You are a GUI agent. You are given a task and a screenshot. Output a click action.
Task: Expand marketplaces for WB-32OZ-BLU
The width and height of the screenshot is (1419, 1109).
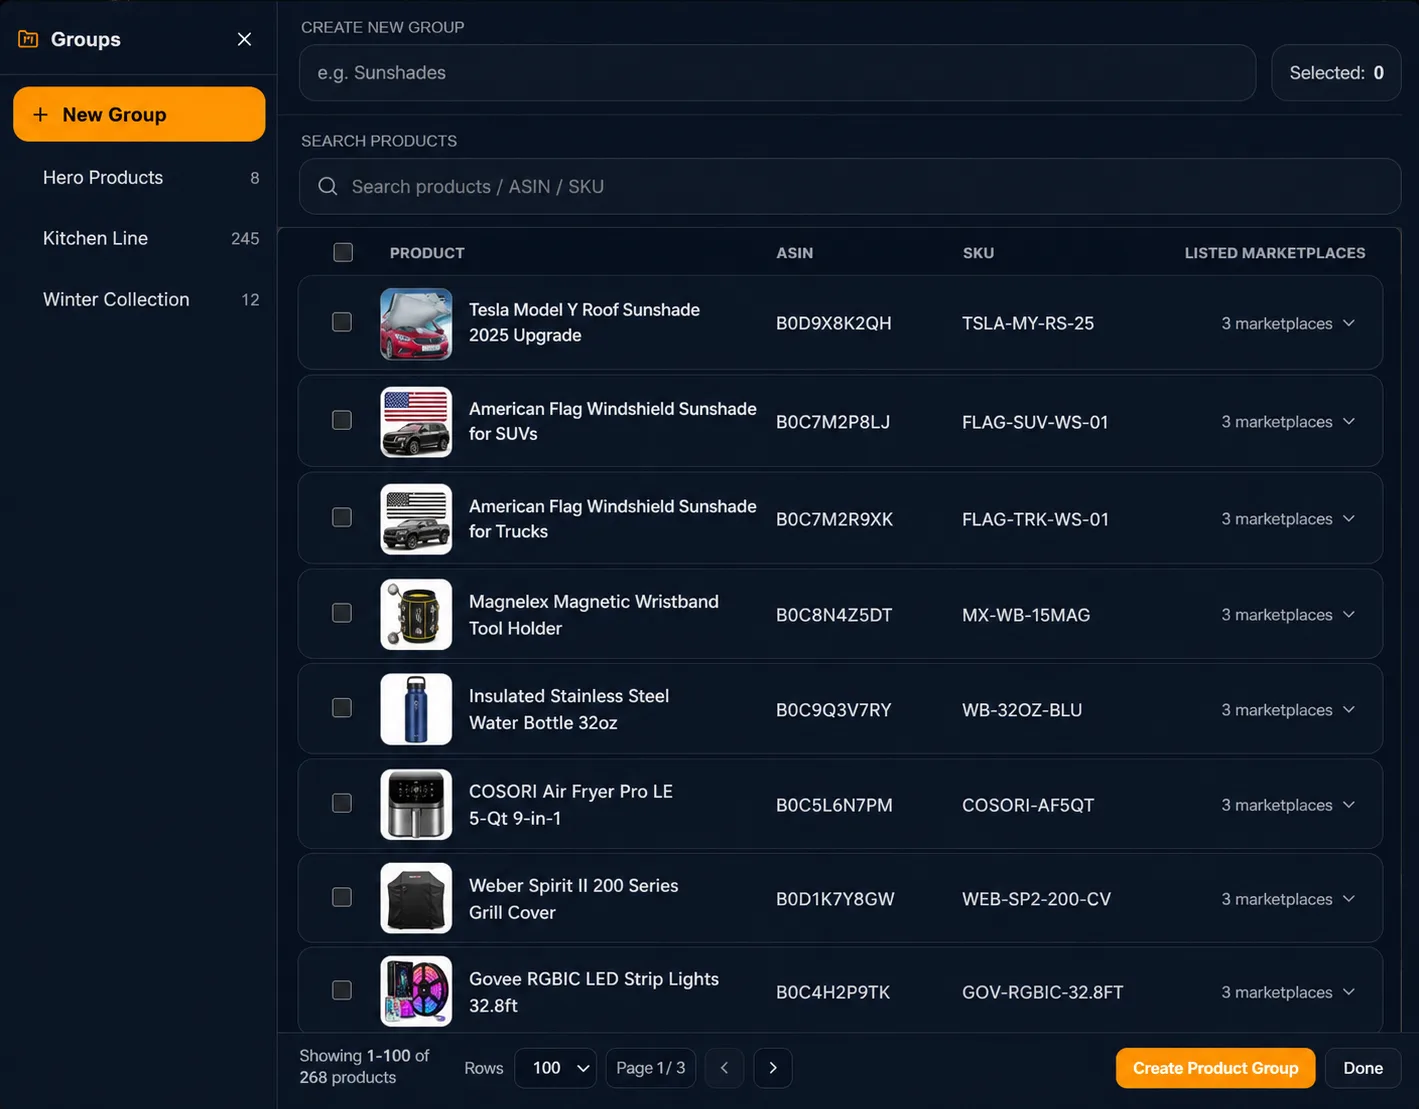[1288, 710]
